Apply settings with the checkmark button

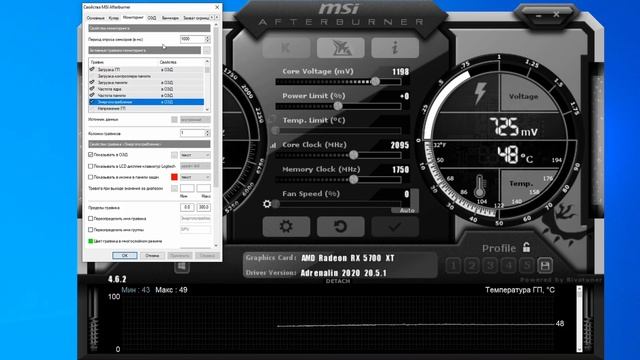pos(395,227)
